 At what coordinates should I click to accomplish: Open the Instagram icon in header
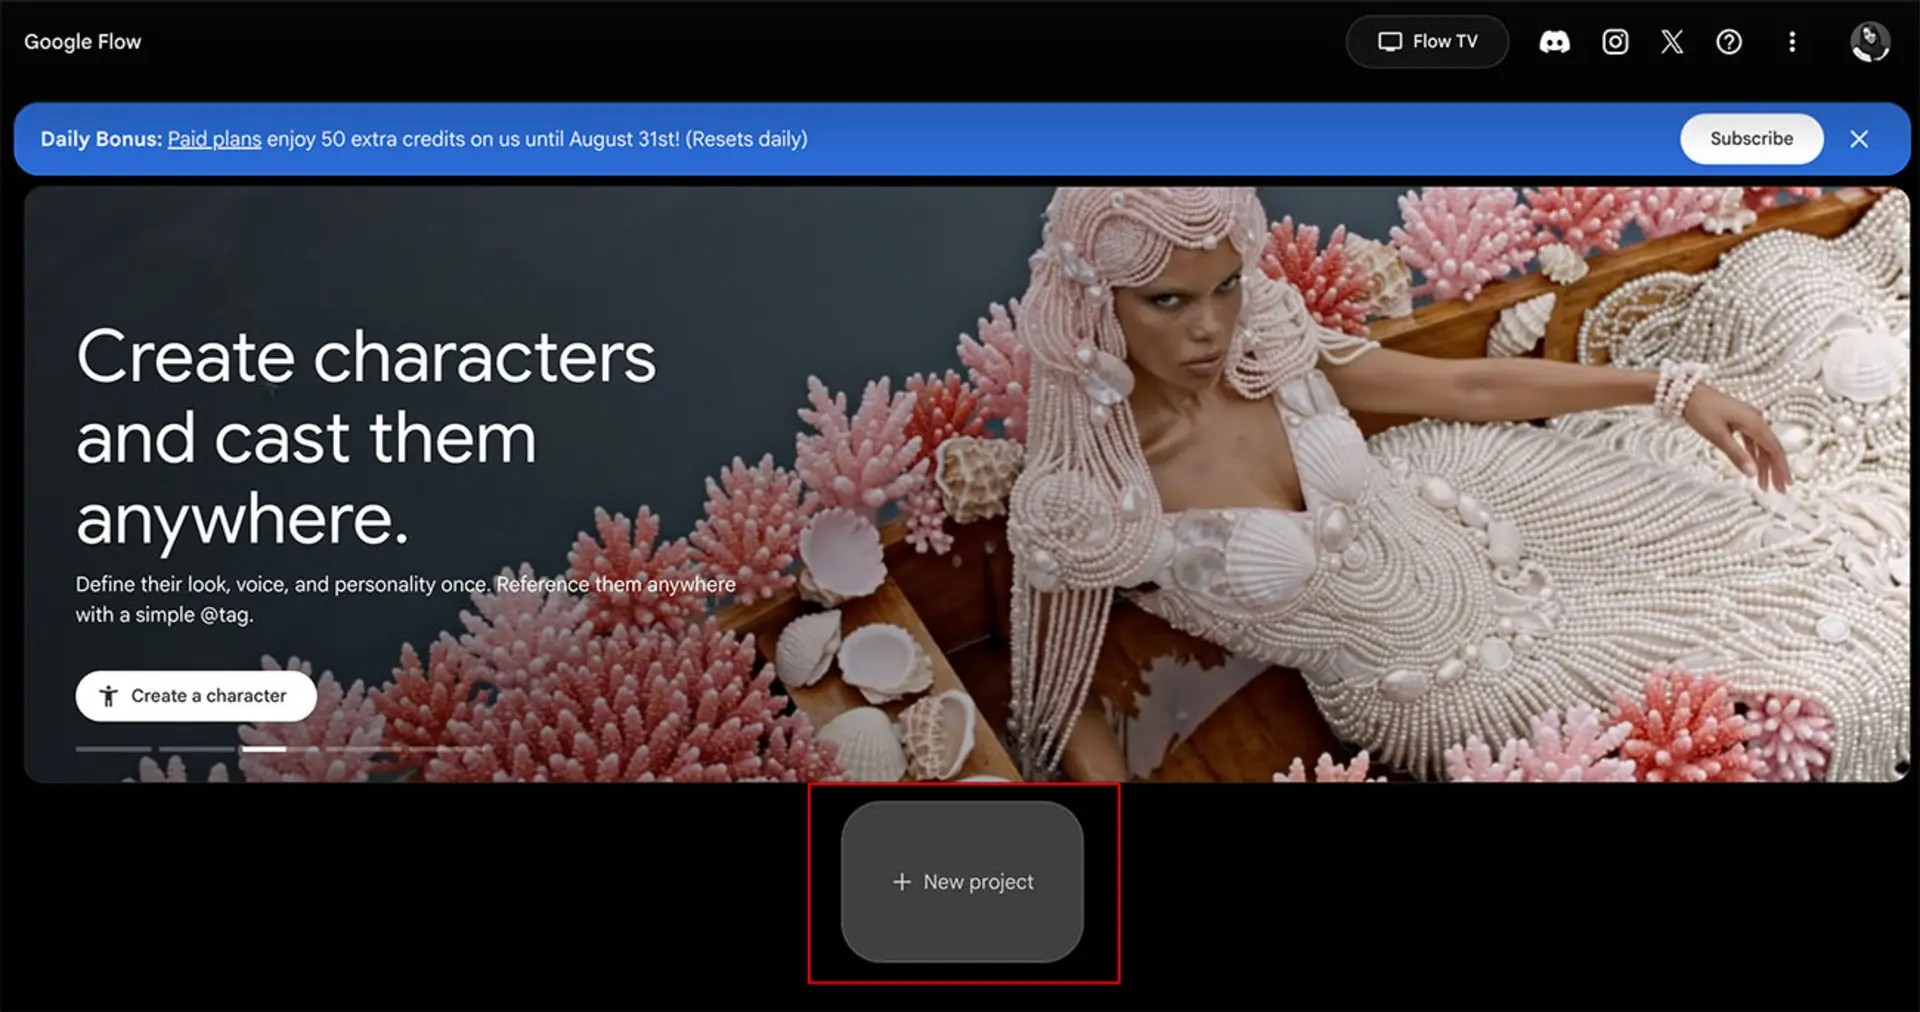pos(1615,42)
